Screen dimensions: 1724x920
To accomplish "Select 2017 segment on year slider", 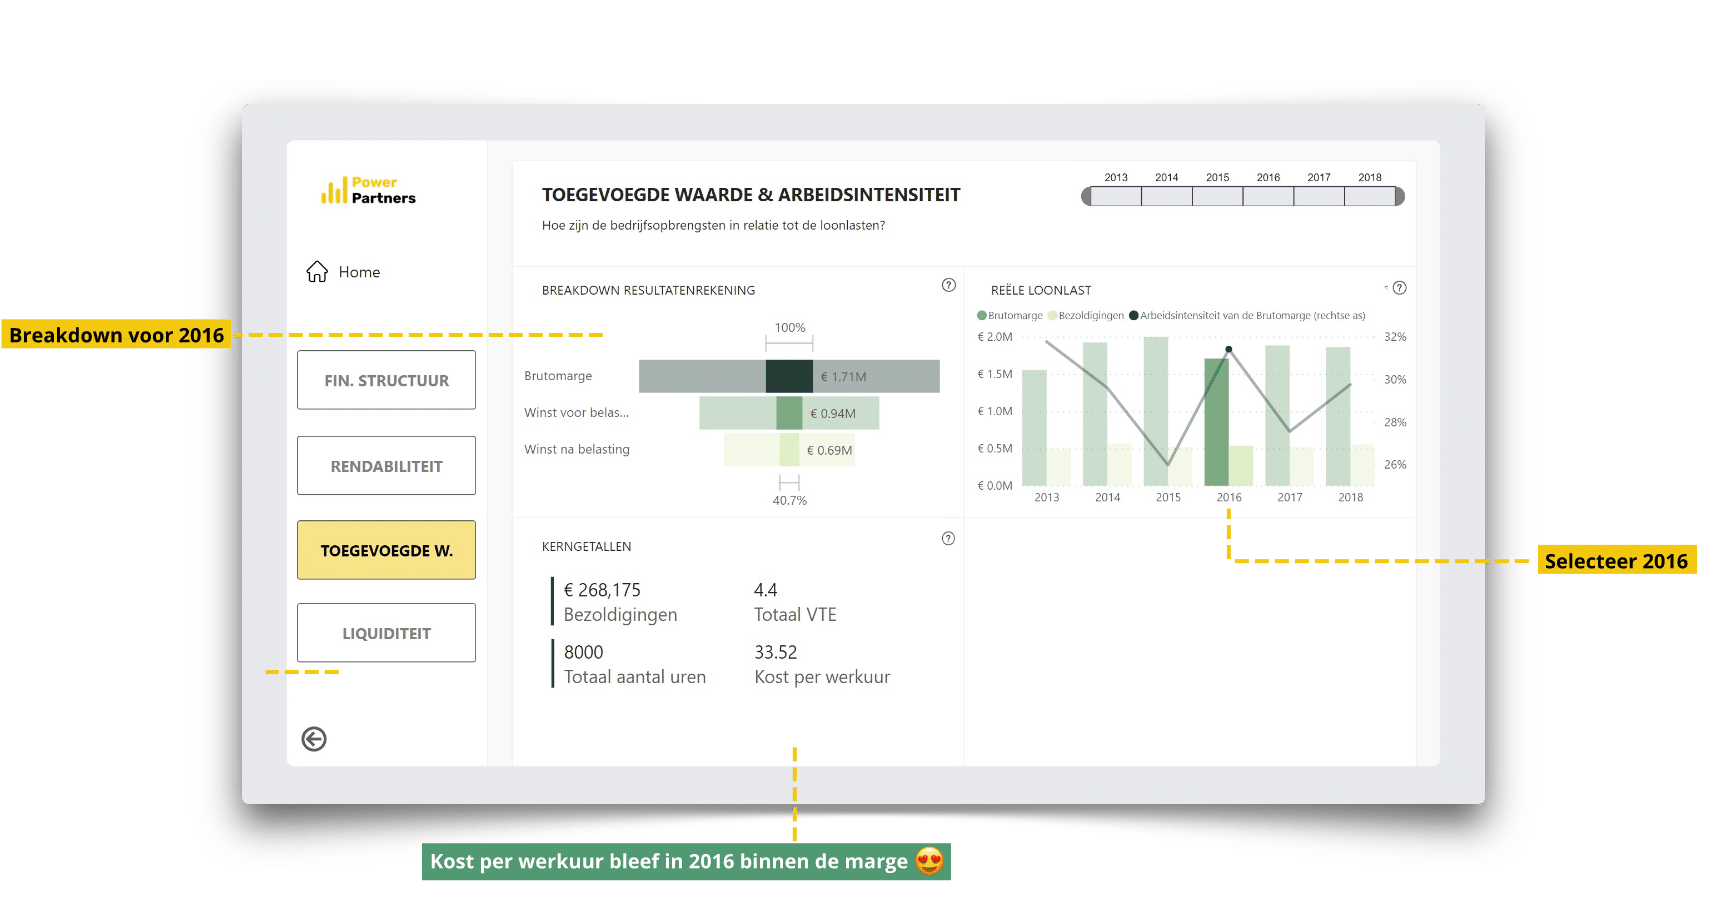I will (x=1319, y=196).
